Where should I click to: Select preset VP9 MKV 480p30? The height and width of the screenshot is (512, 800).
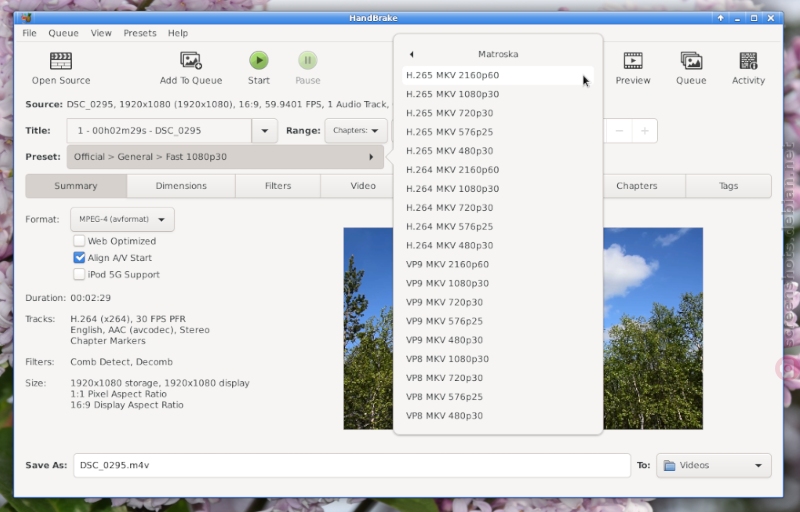[497, 340]
